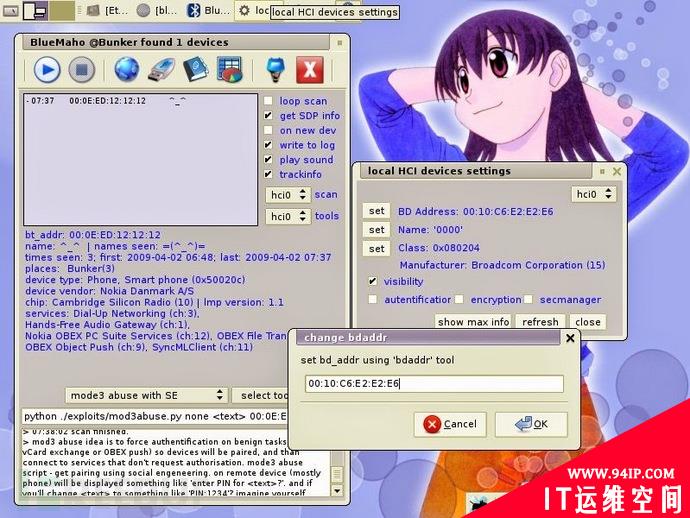Toggle the trackinfo checkbox
This screenshot has height=518, width=690.
click(268, 174)
